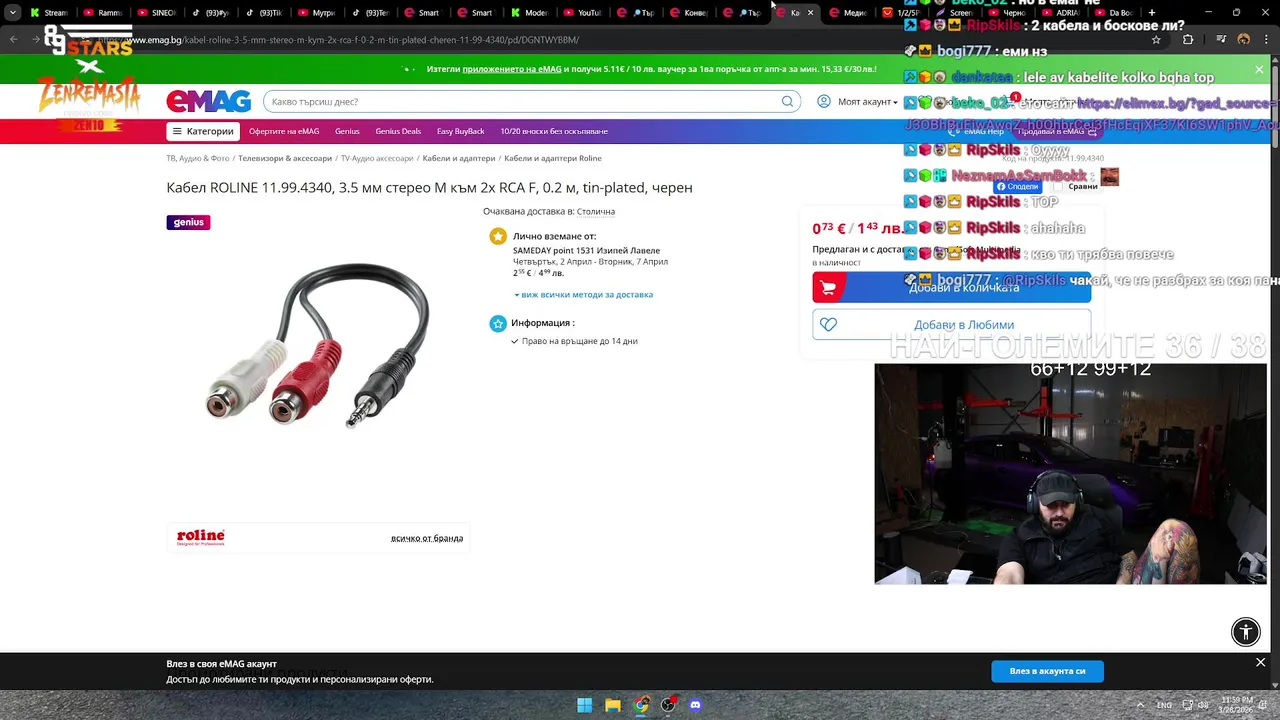The width and height of the screenshot is (1280, 720).
Task: Click the cart icon on the add button
Action: [828, 287]
